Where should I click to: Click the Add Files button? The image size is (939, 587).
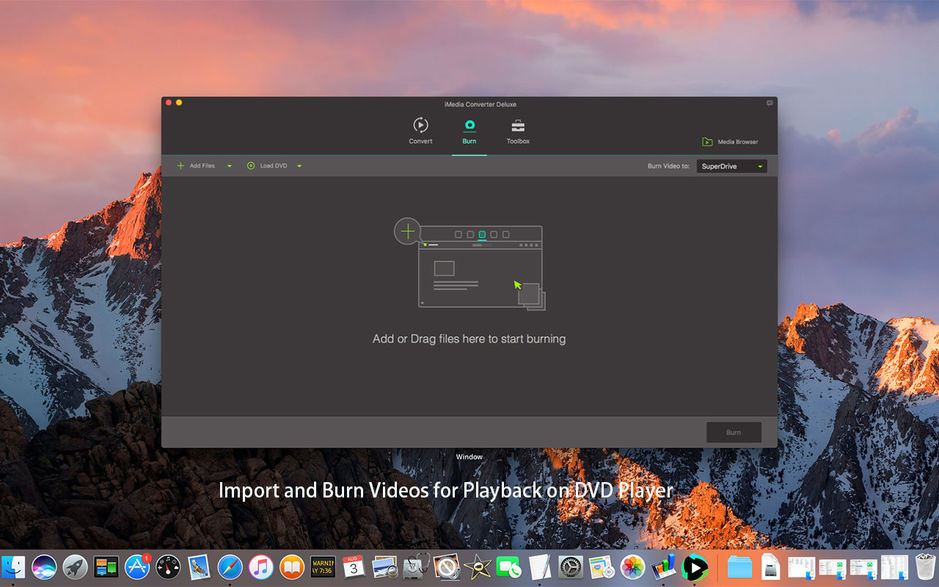[199, 165]
